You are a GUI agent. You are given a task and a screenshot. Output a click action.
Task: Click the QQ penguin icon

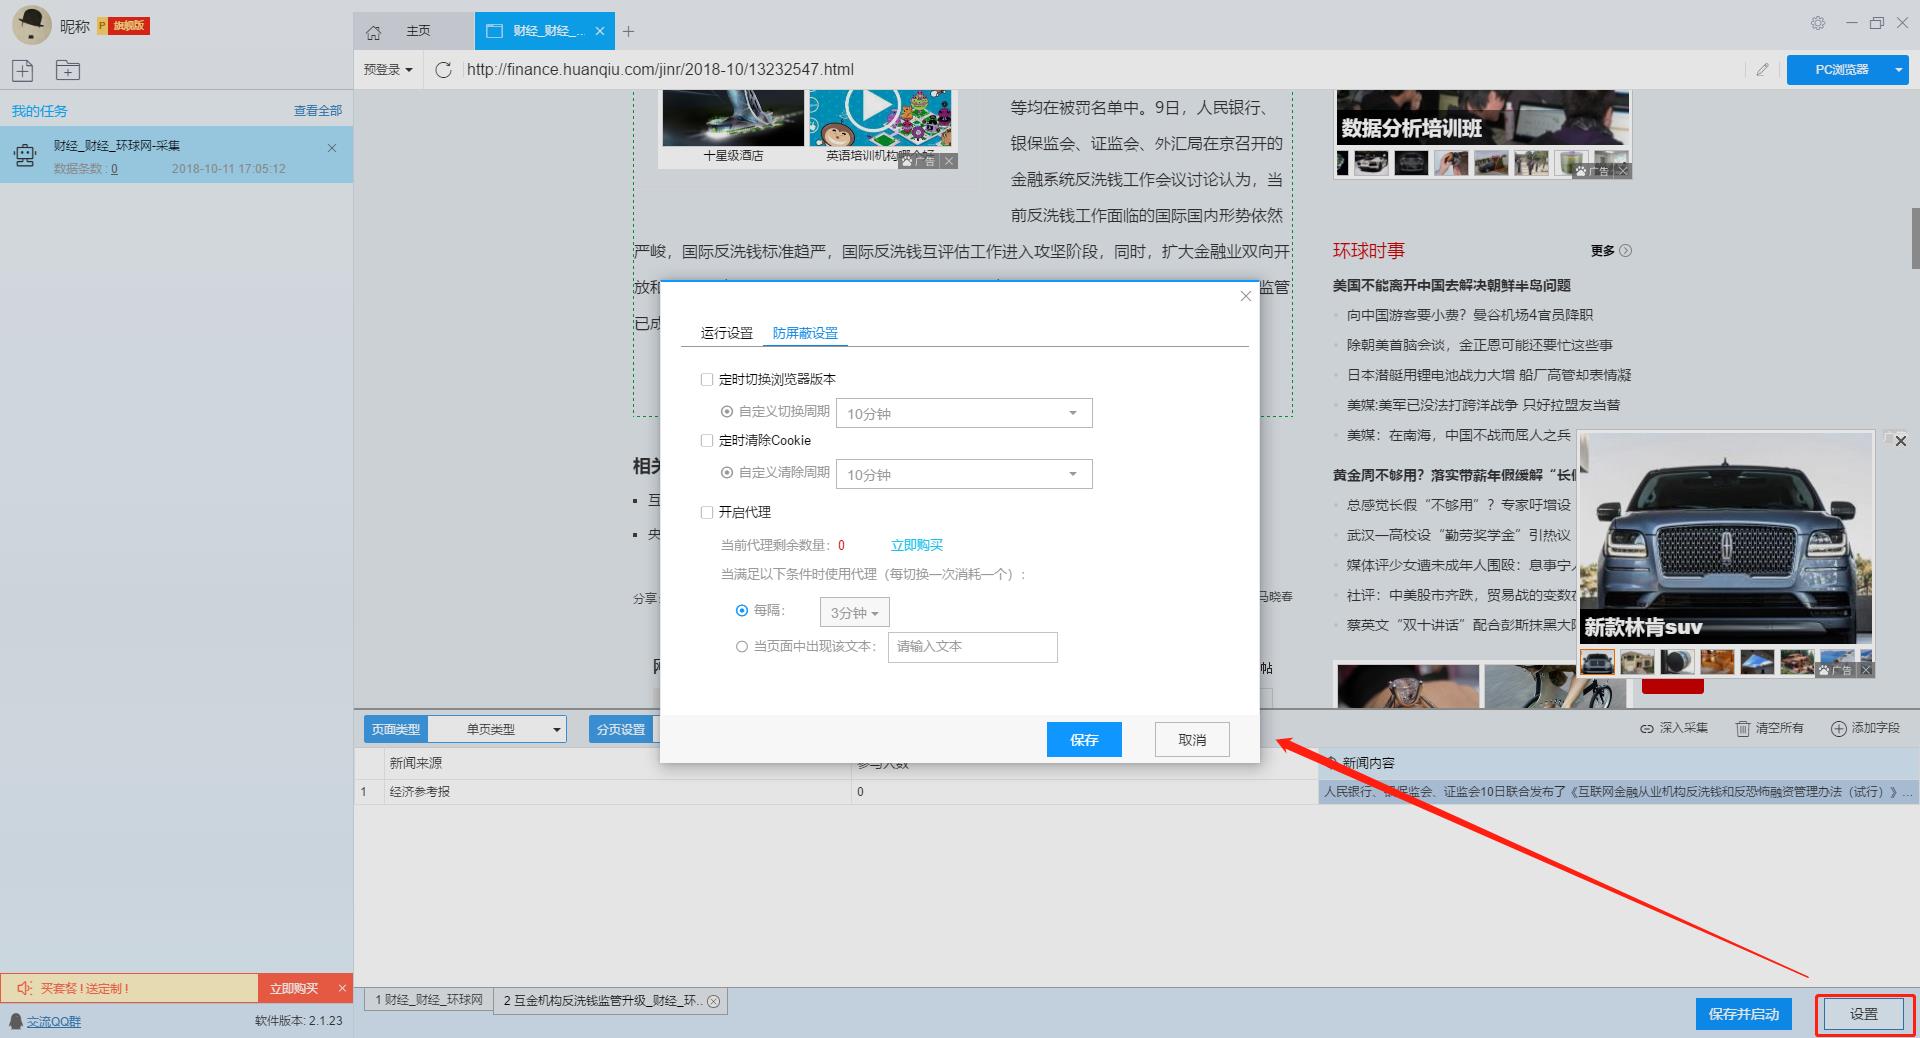pos(16,1021)
